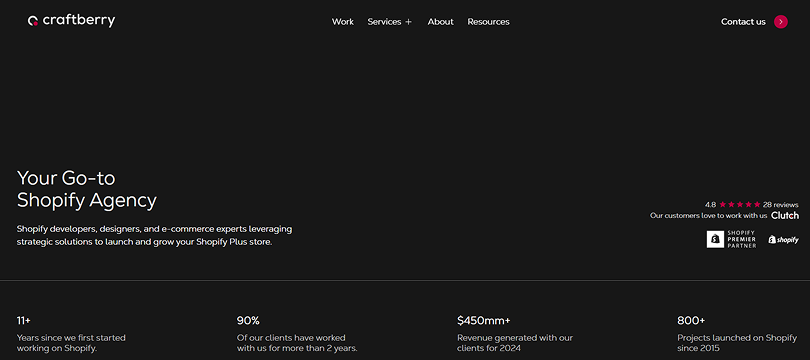Click the 'Your Go-to Shopify Agency' heading
Screen dimensions: 810x360
click(87, 189)
